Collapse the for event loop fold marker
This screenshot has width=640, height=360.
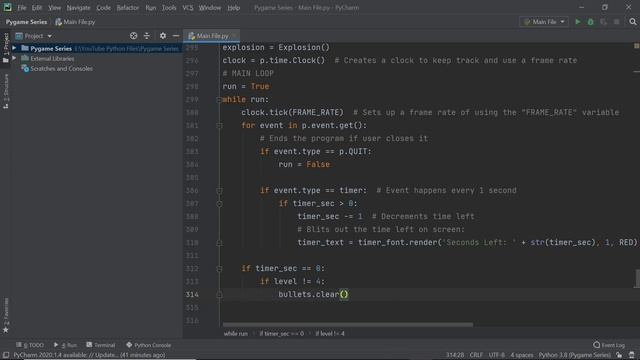pyautogui.click(x=219, y=125)
